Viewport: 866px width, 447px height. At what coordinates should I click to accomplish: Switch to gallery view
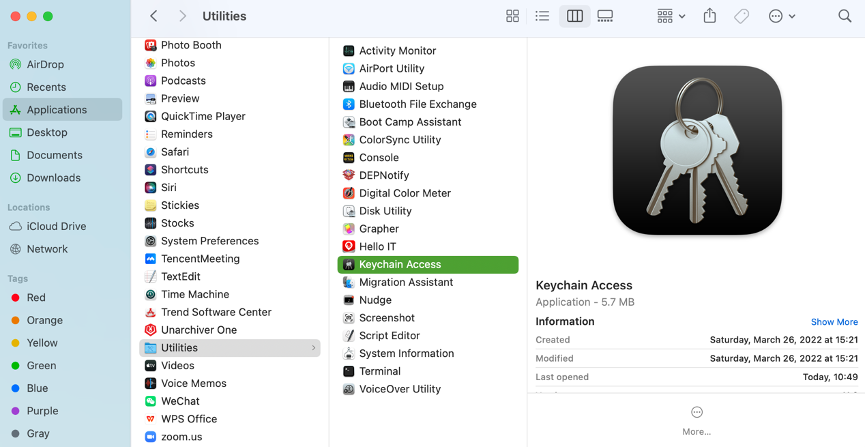605,16
